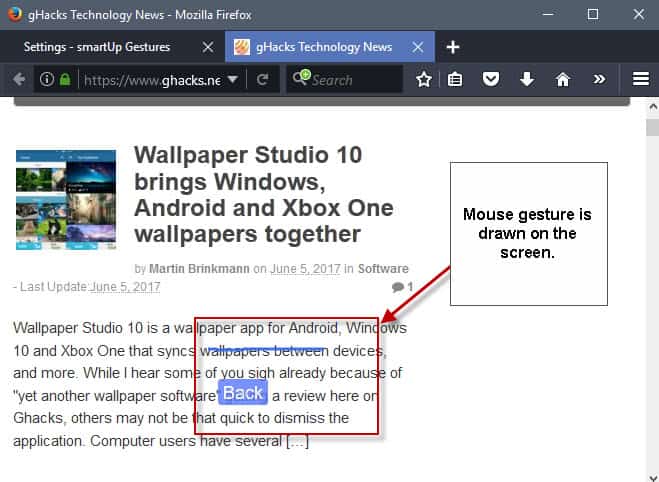This screenshot has height=482, width=659.
Task: Click the June 5, 2017 publish date
Action: coord(305,269)
